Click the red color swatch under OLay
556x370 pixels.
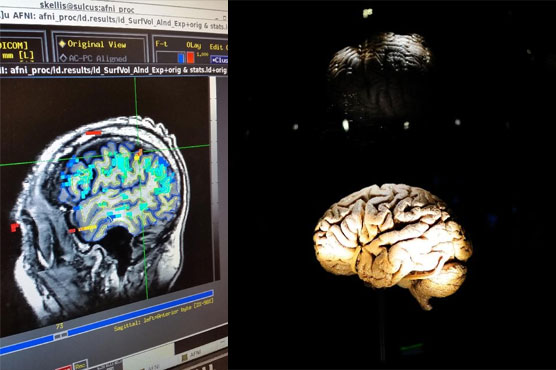pyautogui.click(x=190, y=57)
